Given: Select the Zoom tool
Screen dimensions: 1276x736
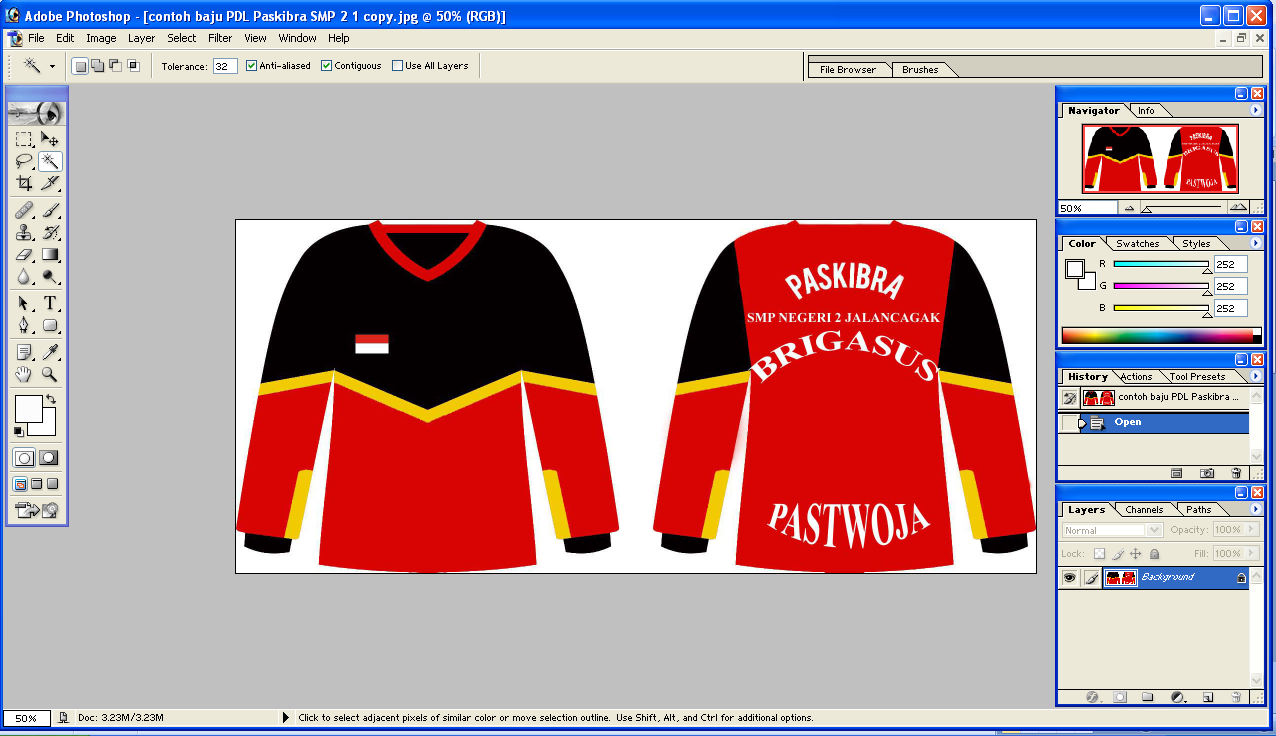Looking at the screenshot, I should [x=50, y=374].
